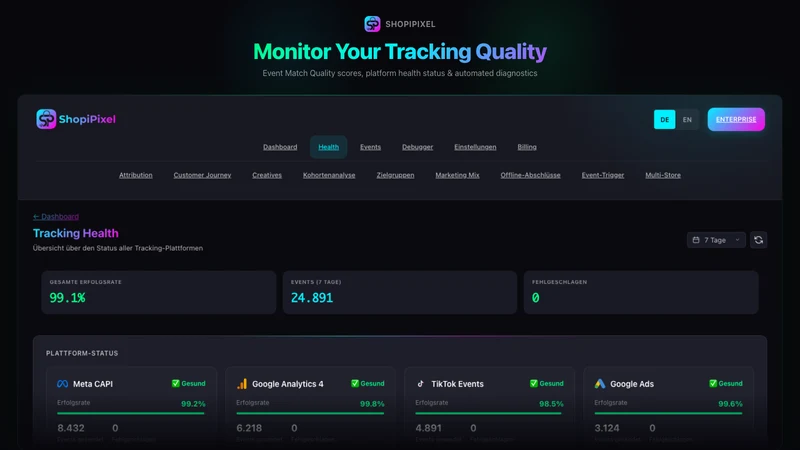Viewport: 800px width, 450px height.
Task: Open the 7 Tage date range dropdown
Action: (x=716, y=240)
